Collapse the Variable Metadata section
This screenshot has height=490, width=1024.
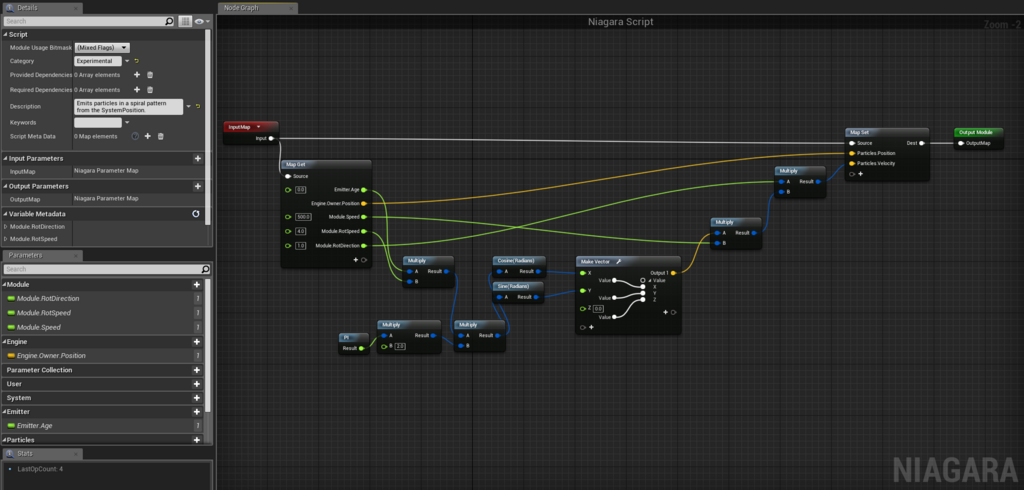[6, 214]
